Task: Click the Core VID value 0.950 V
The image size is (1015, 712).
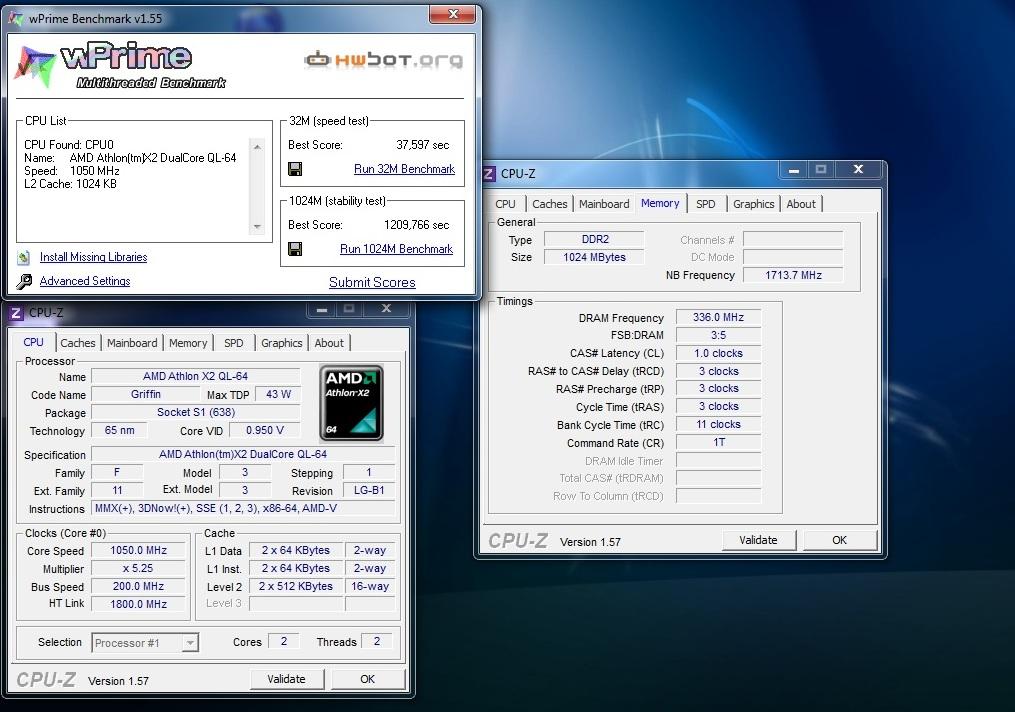Action: coord(265,430)
